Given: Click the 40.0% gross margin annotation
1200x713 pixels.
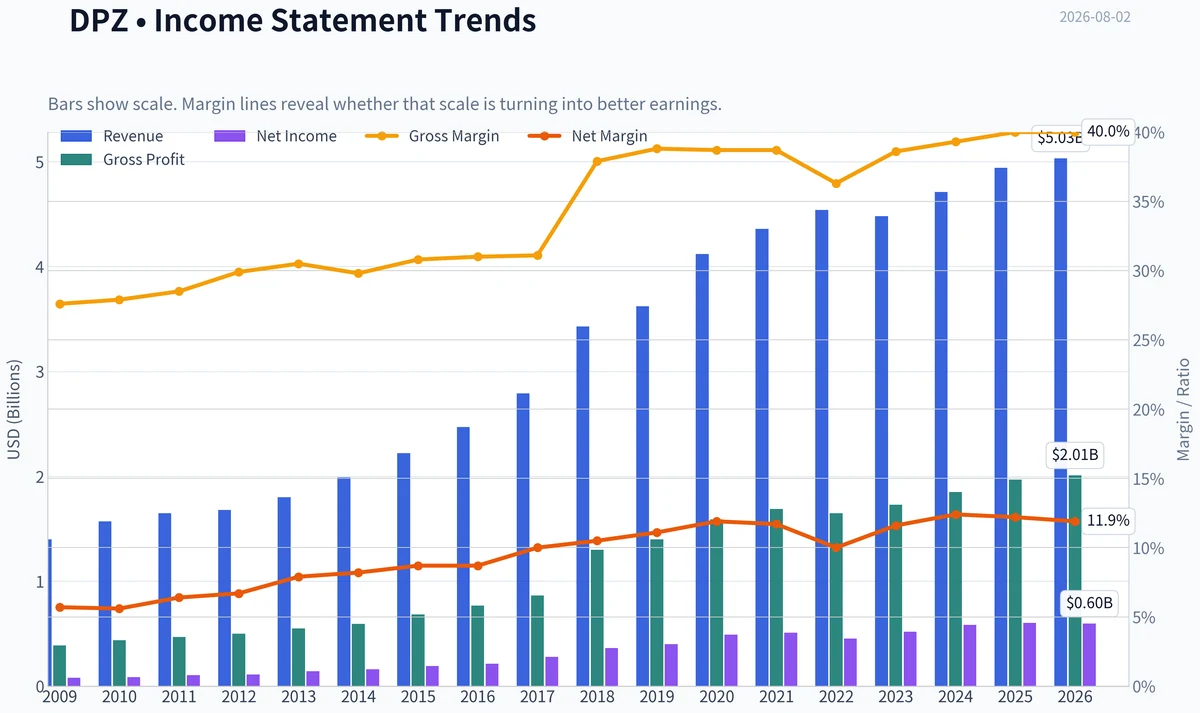Looking at the screenshot, I should [x=1108, y=131].
